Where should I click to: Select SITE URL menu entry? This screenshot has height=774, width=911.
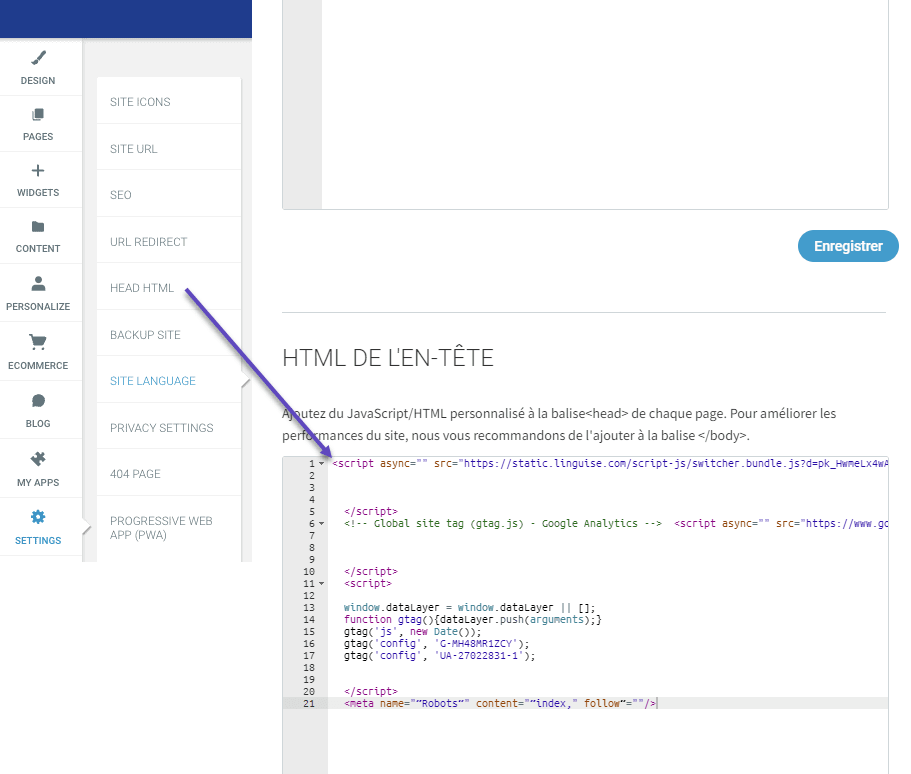pyautogui.click(x=169, y=149)
